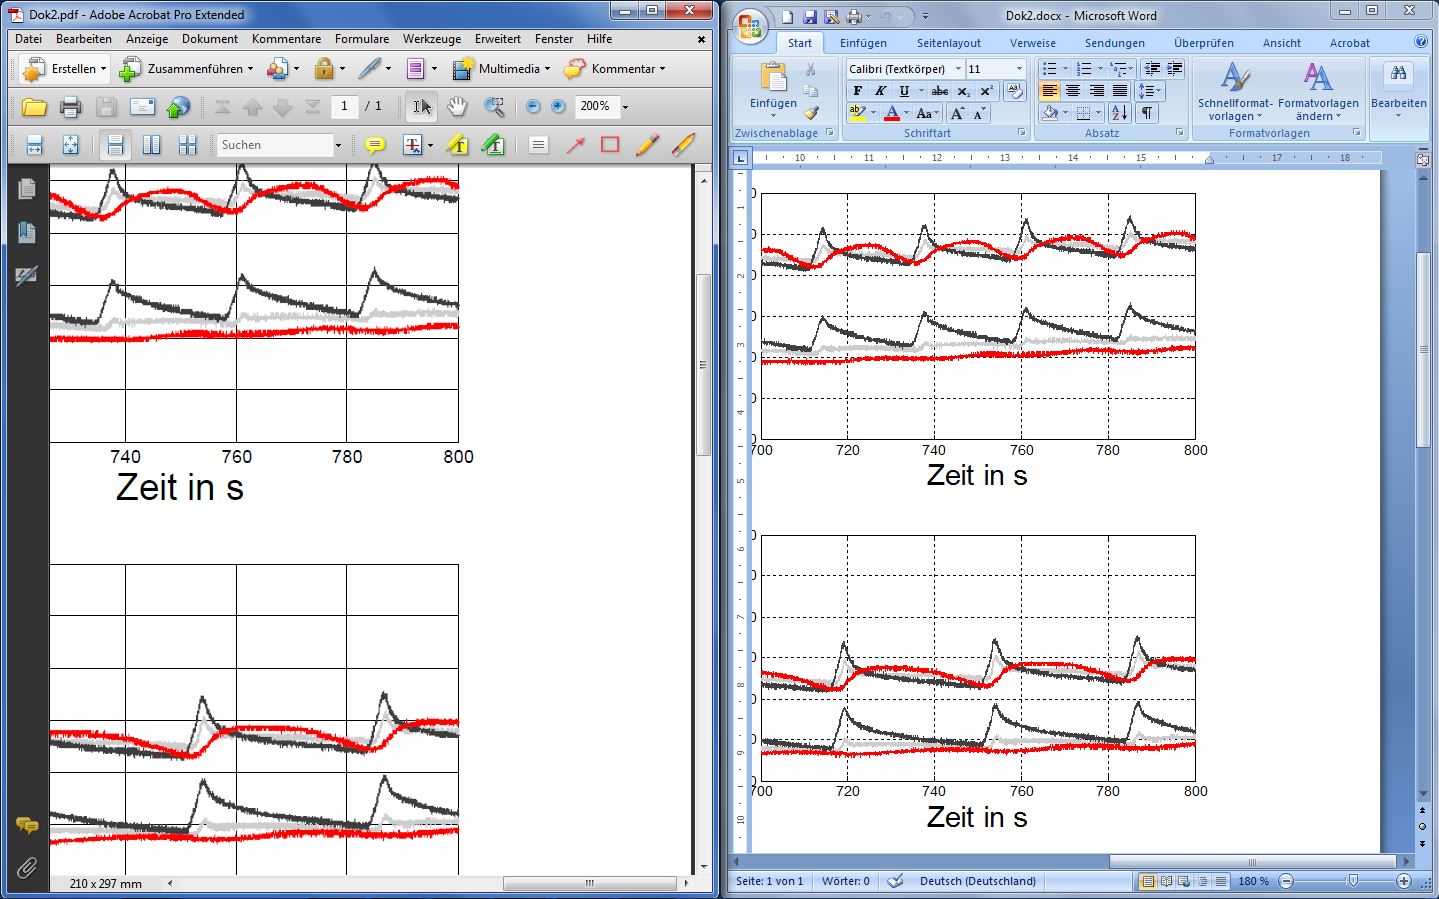This screenshot has height=899, width=1439.
Task: Toggle show paragraph marks (¶)
Action: click(x=1147, y=113)
